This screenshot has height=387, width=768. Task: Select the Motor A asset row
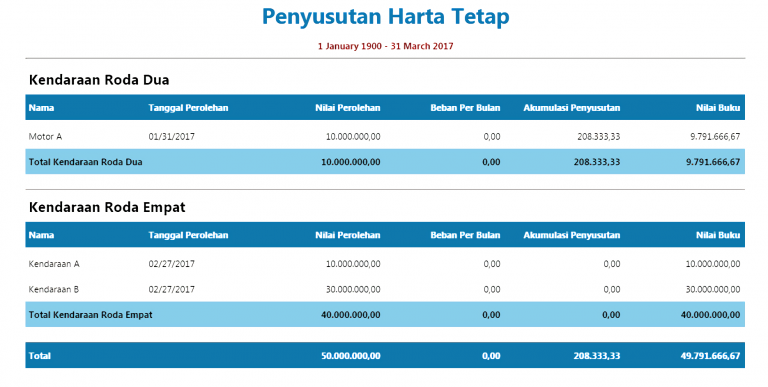(385, 137)
